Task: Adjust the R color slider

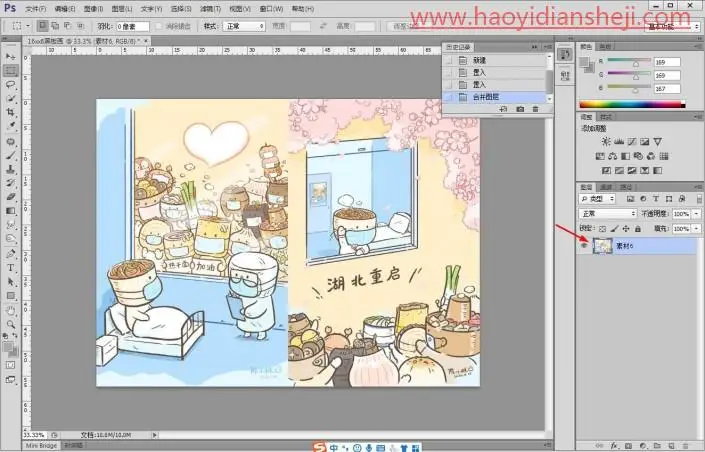Action: point(636,64)
